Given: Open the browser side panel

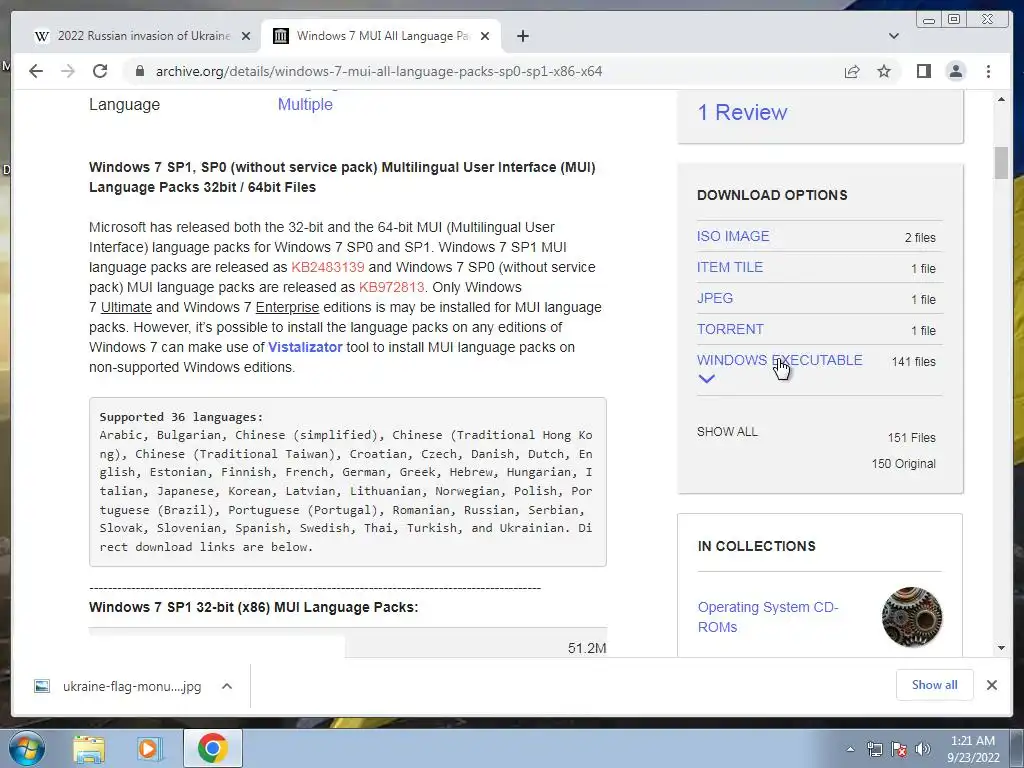Looking at the screenshot, I should click(923, 71).
